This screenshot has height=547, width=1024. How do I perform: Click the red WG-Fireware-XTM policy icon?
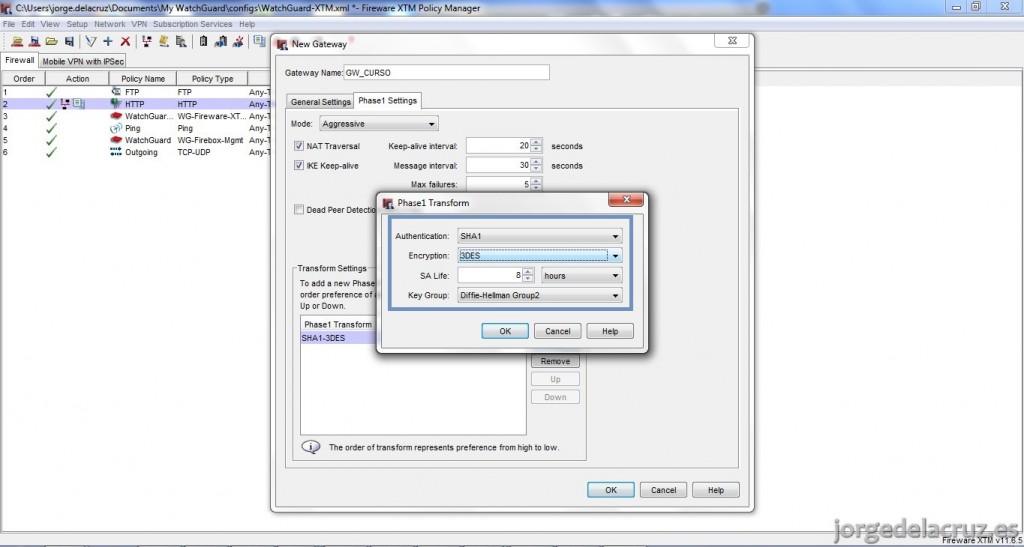pyautogui.click(x=116, y=116)
